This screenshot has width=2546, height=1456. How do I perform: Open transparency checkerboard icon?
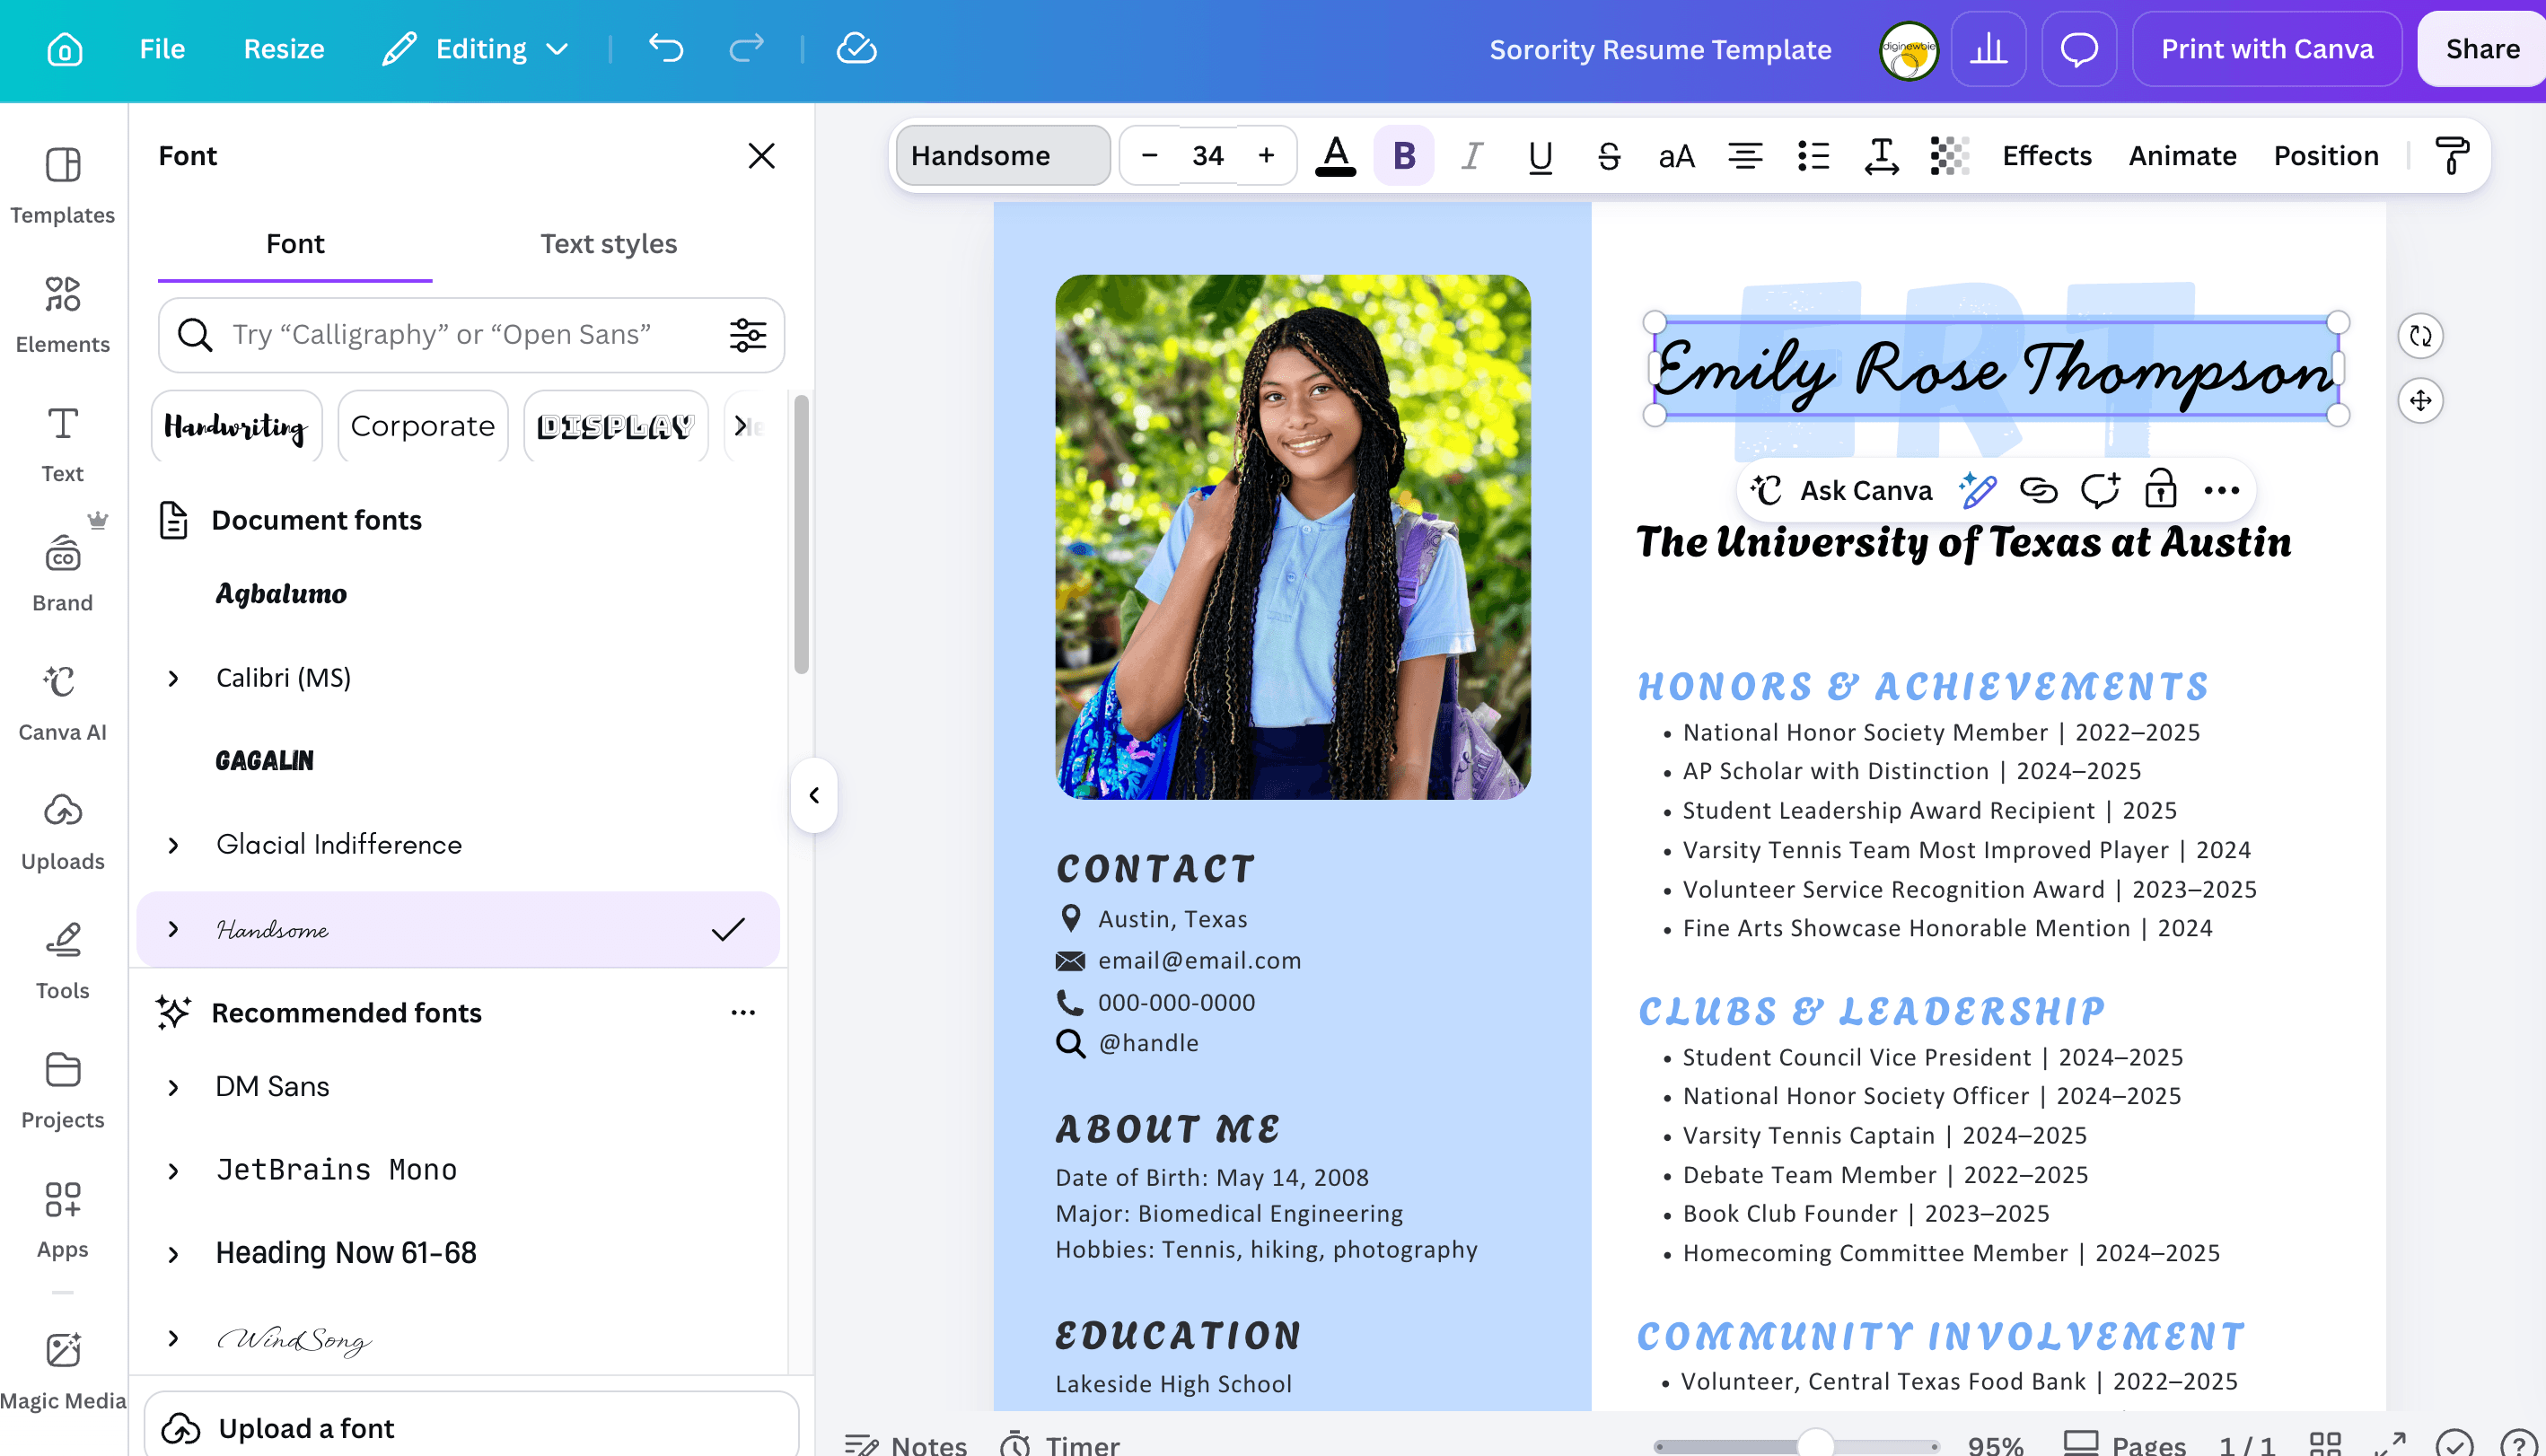tap(1949, 156)
